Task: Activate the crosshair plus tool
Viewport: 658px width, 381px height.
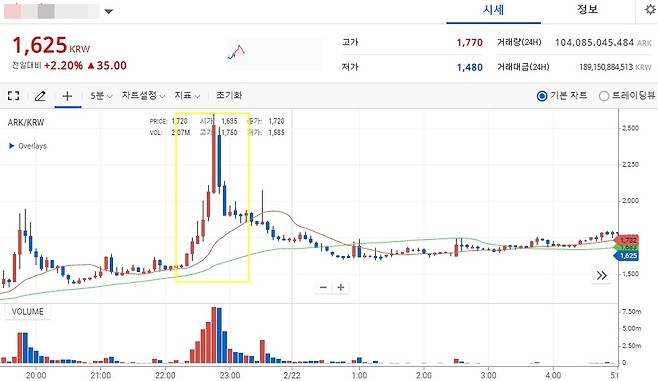Action: coord(67,96)
